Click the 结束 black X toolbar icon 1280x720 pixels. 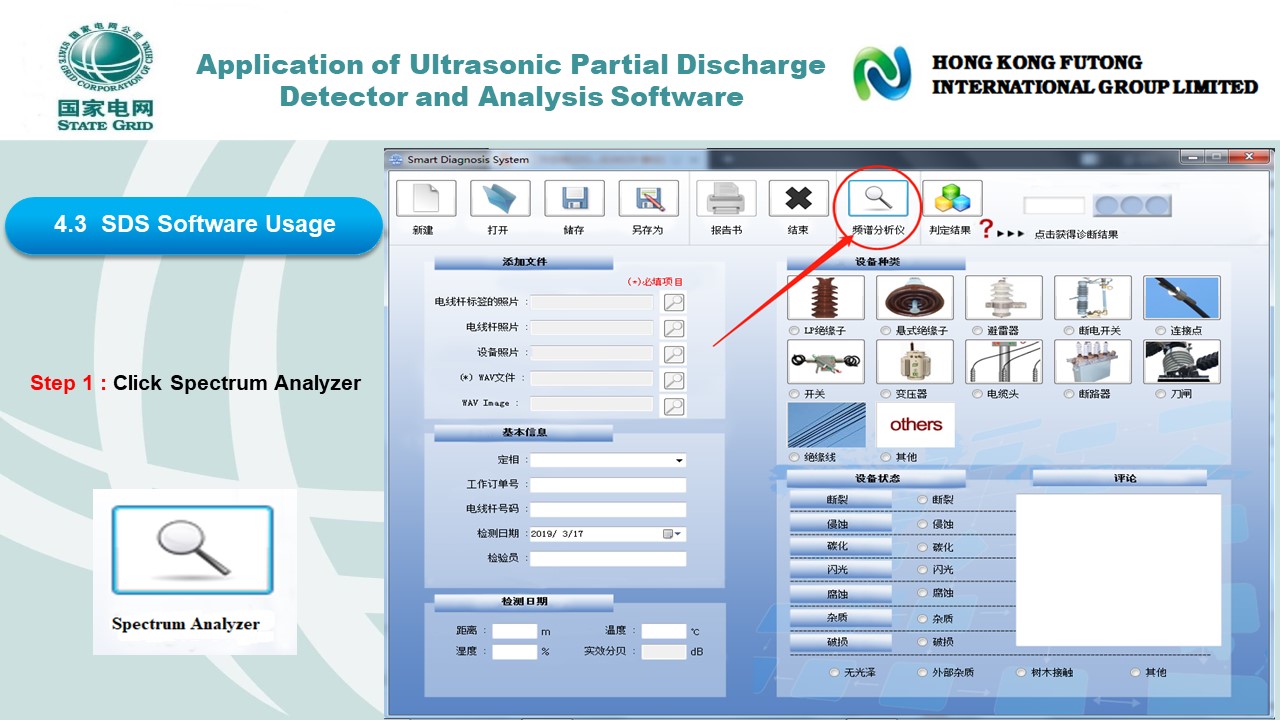[x=798, y=198]
